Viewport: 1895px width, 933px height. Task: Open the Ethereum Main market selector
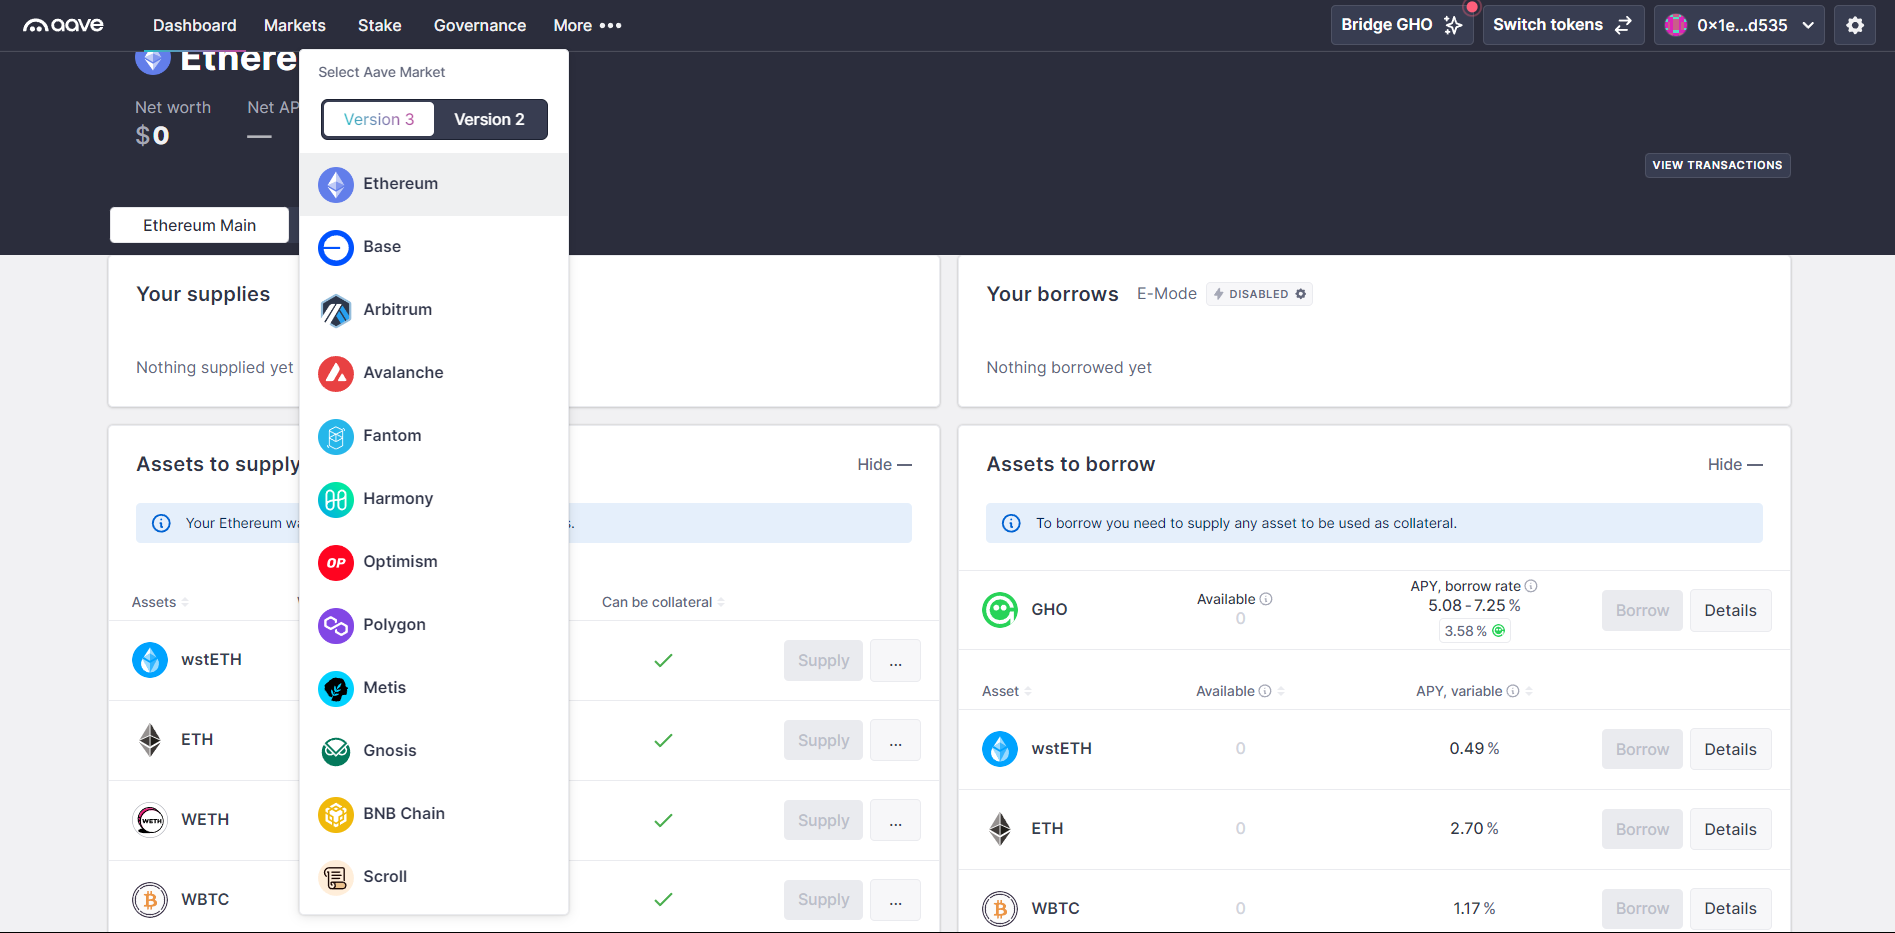(x=198, y=224)
